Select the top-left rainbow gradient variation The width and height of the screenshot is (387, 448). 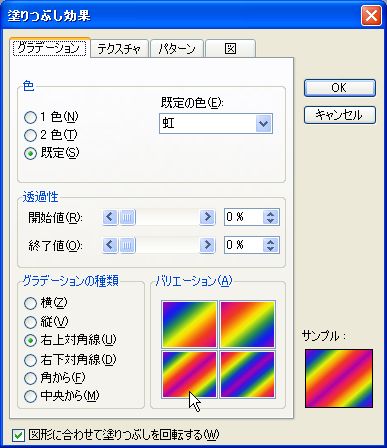pyautogui.click(x=189, y=324)
